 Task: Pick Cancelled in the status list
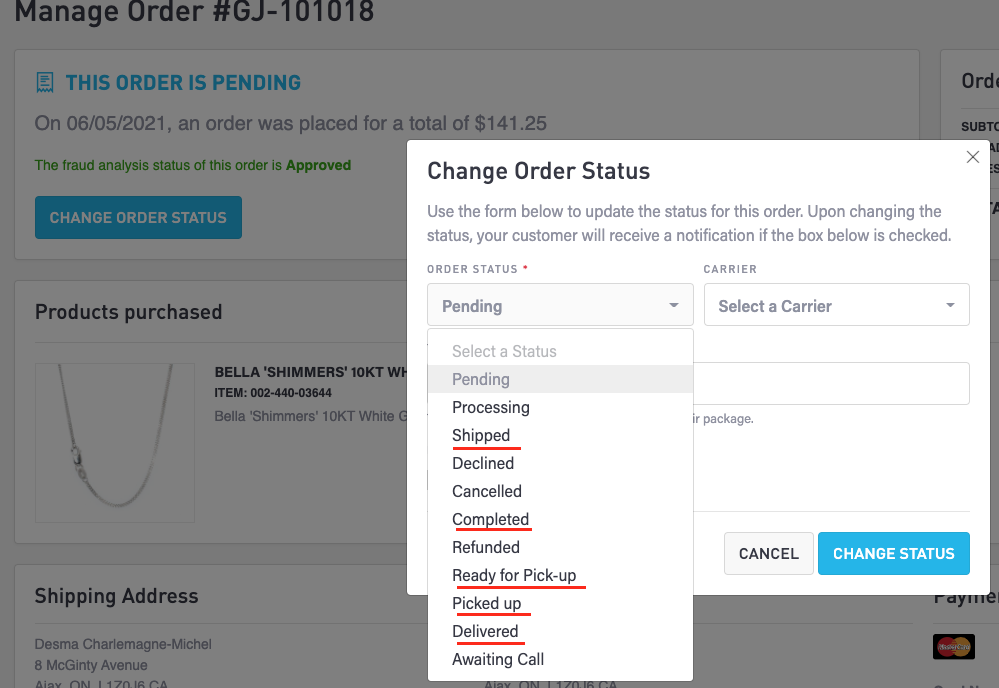487,491
